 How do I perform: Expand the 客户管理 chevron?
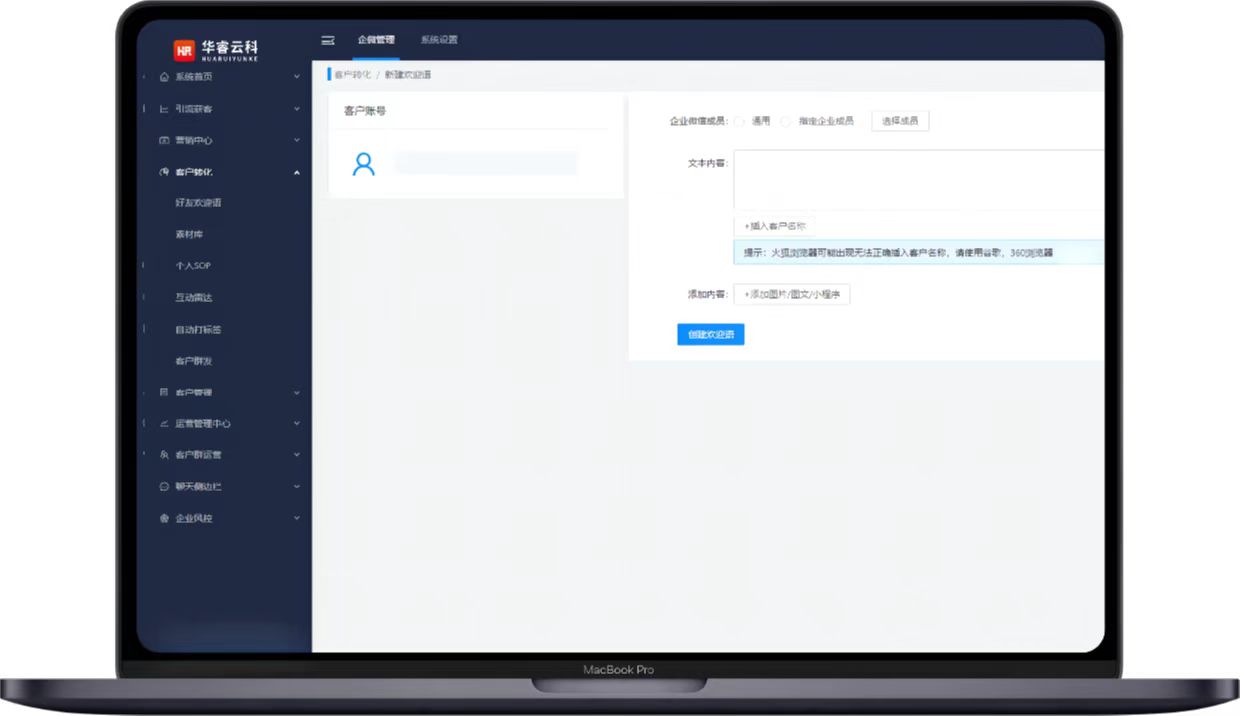coord(297,393)
